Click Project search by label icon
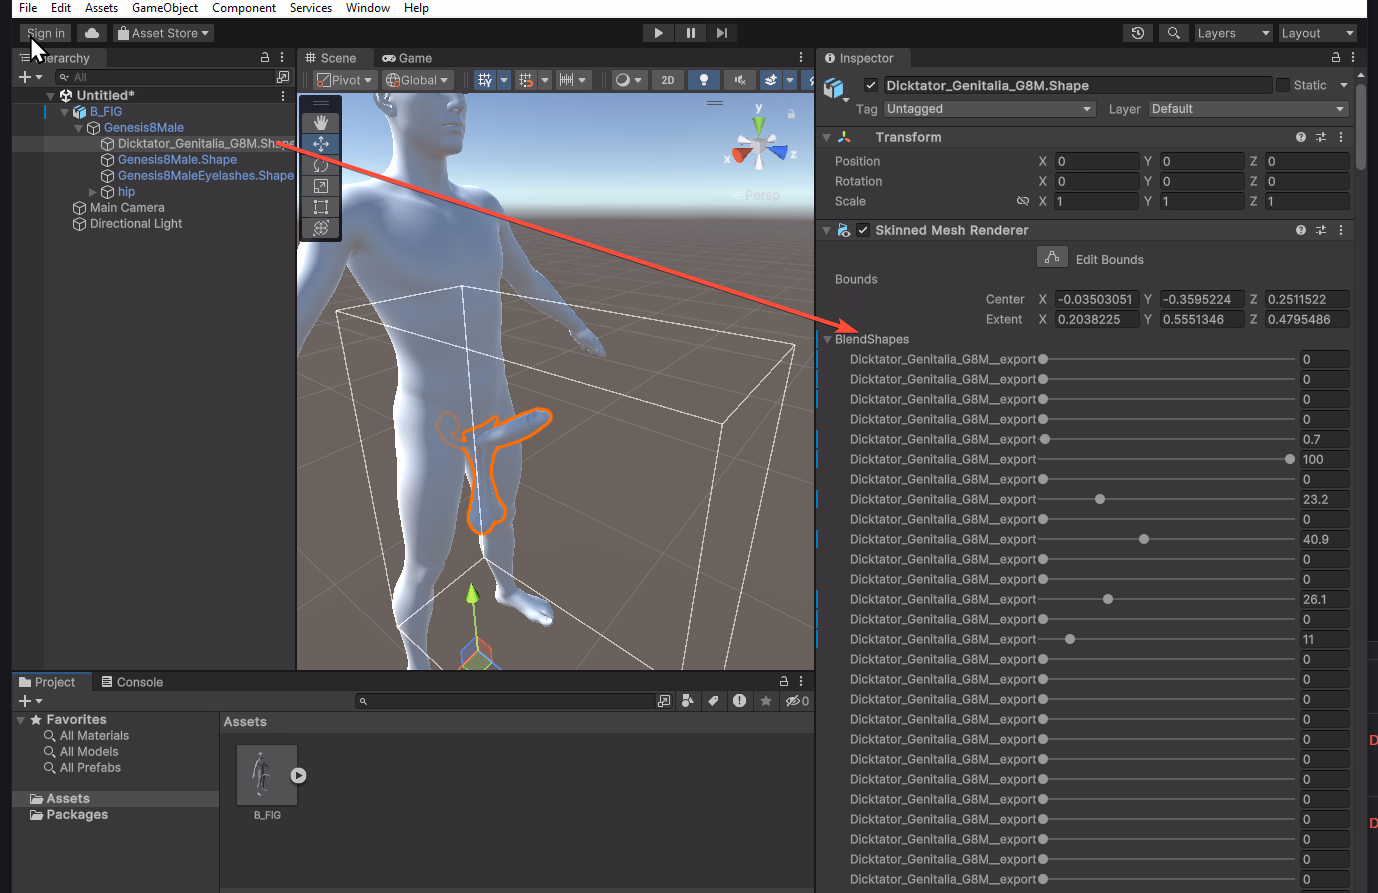1378x893 pixels. coord(713,701)
